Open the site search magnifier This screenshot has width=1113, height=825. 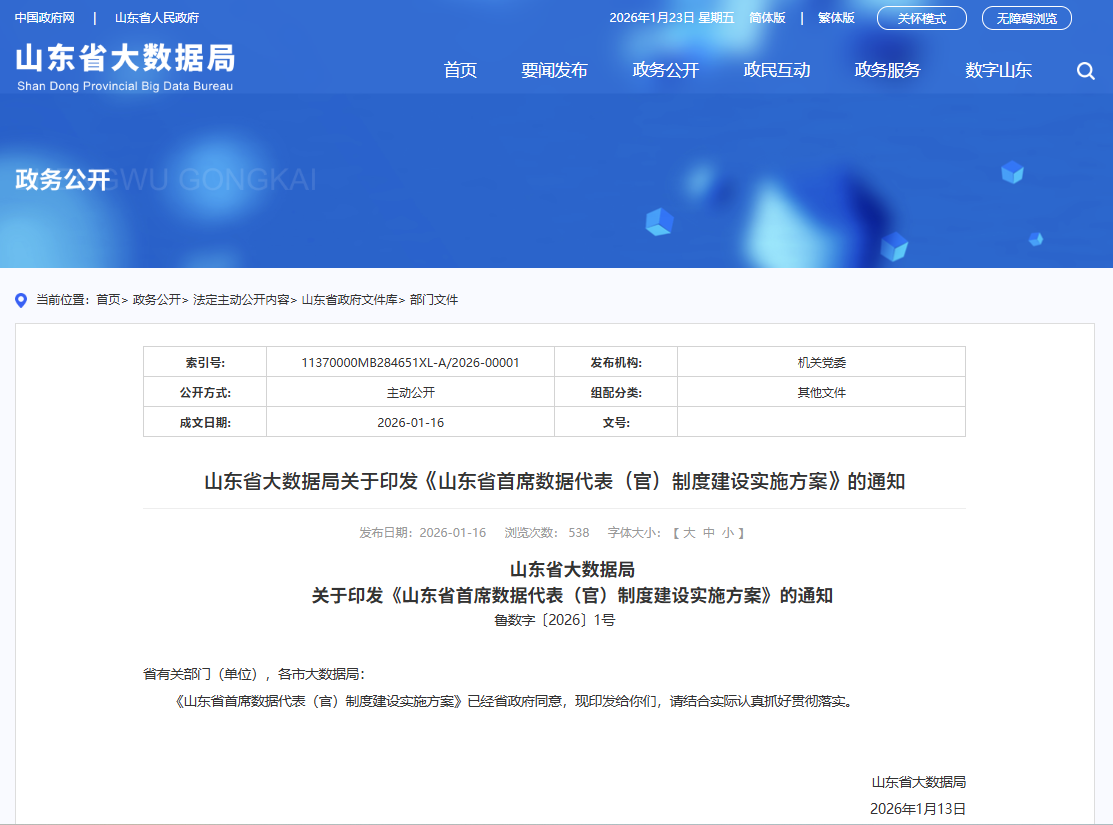[1085, 70]
